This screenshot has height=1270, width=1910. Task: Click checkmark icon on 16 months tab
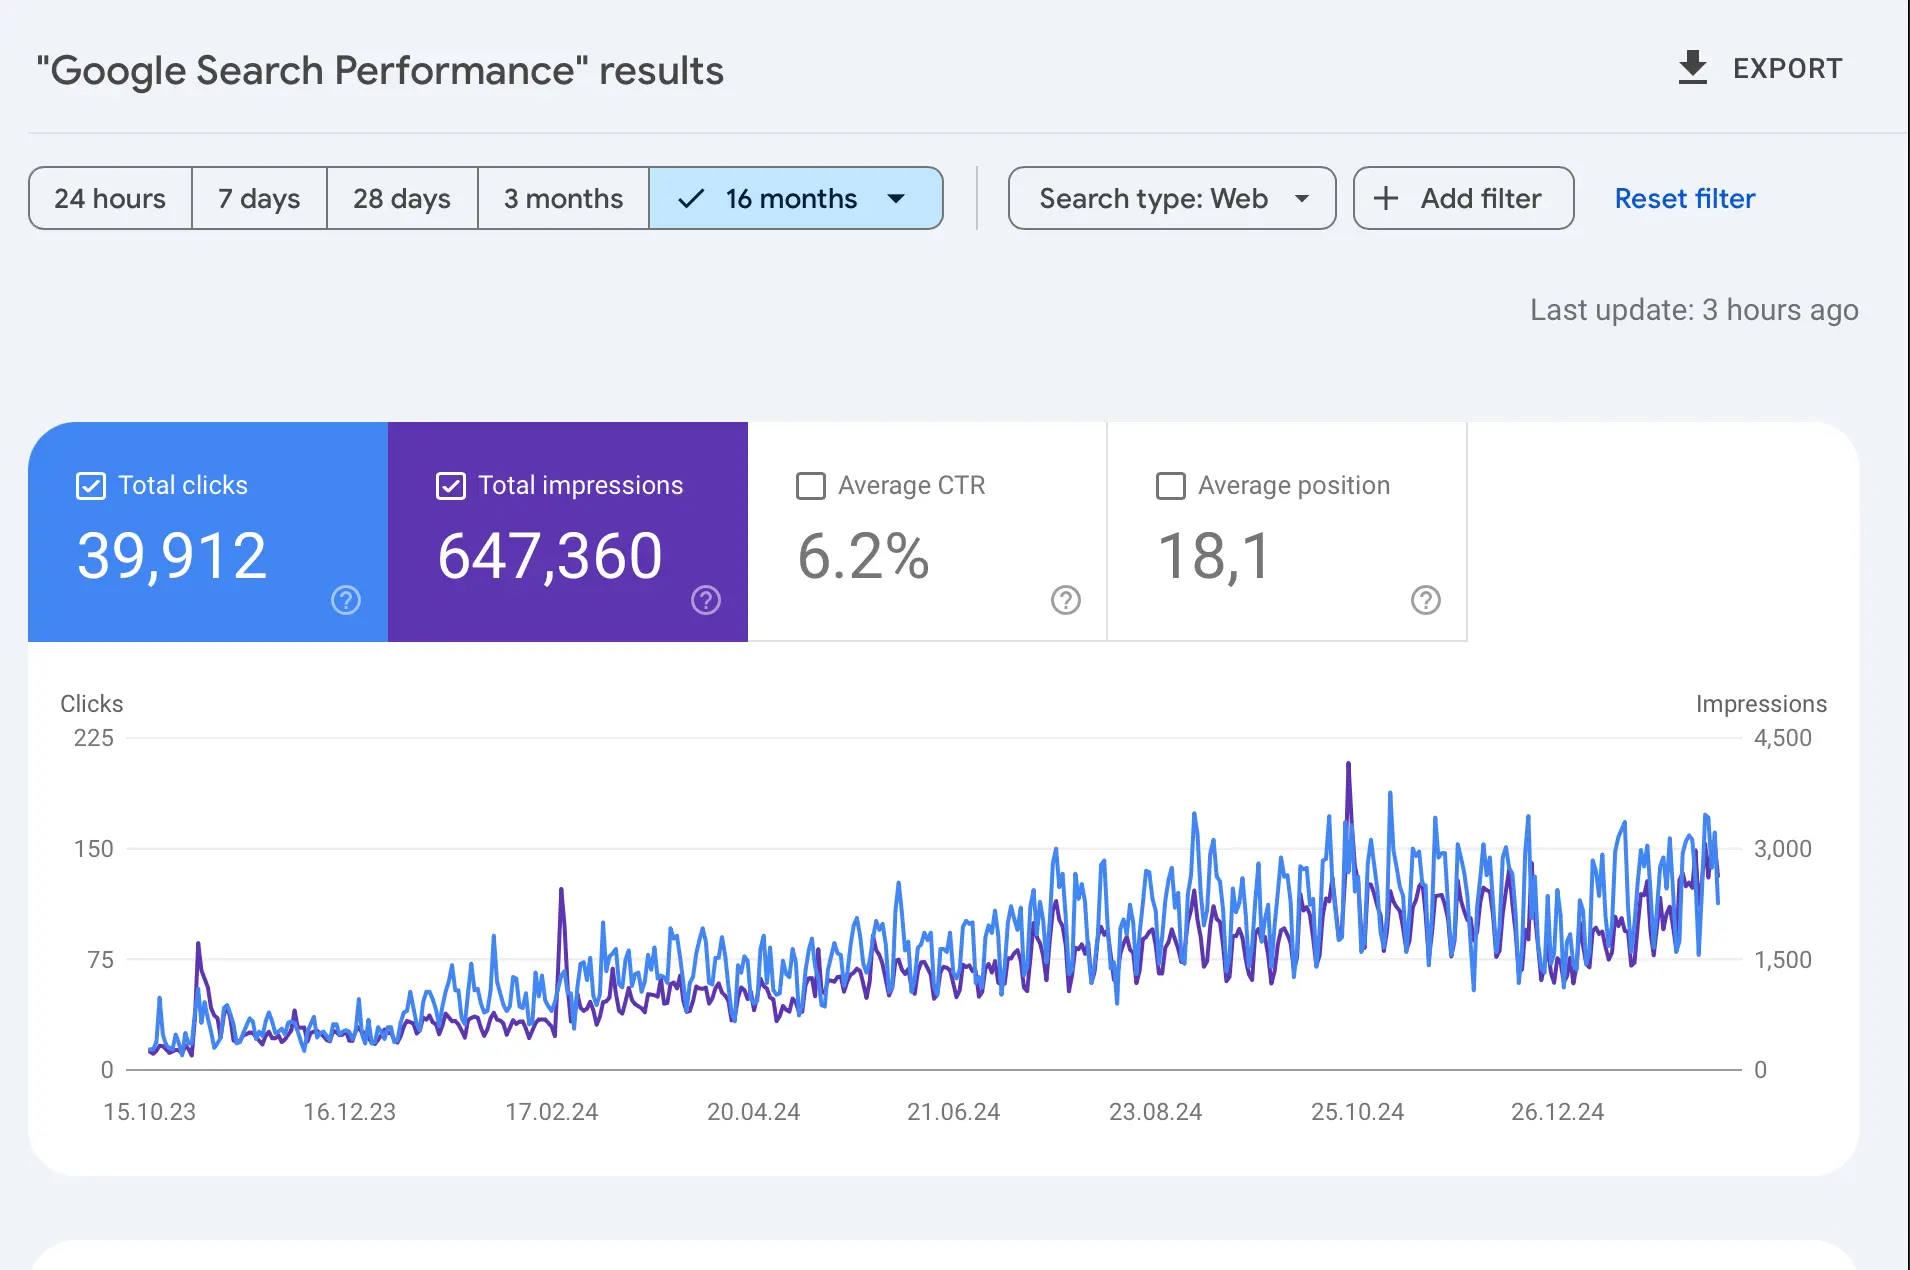[691, 199]
